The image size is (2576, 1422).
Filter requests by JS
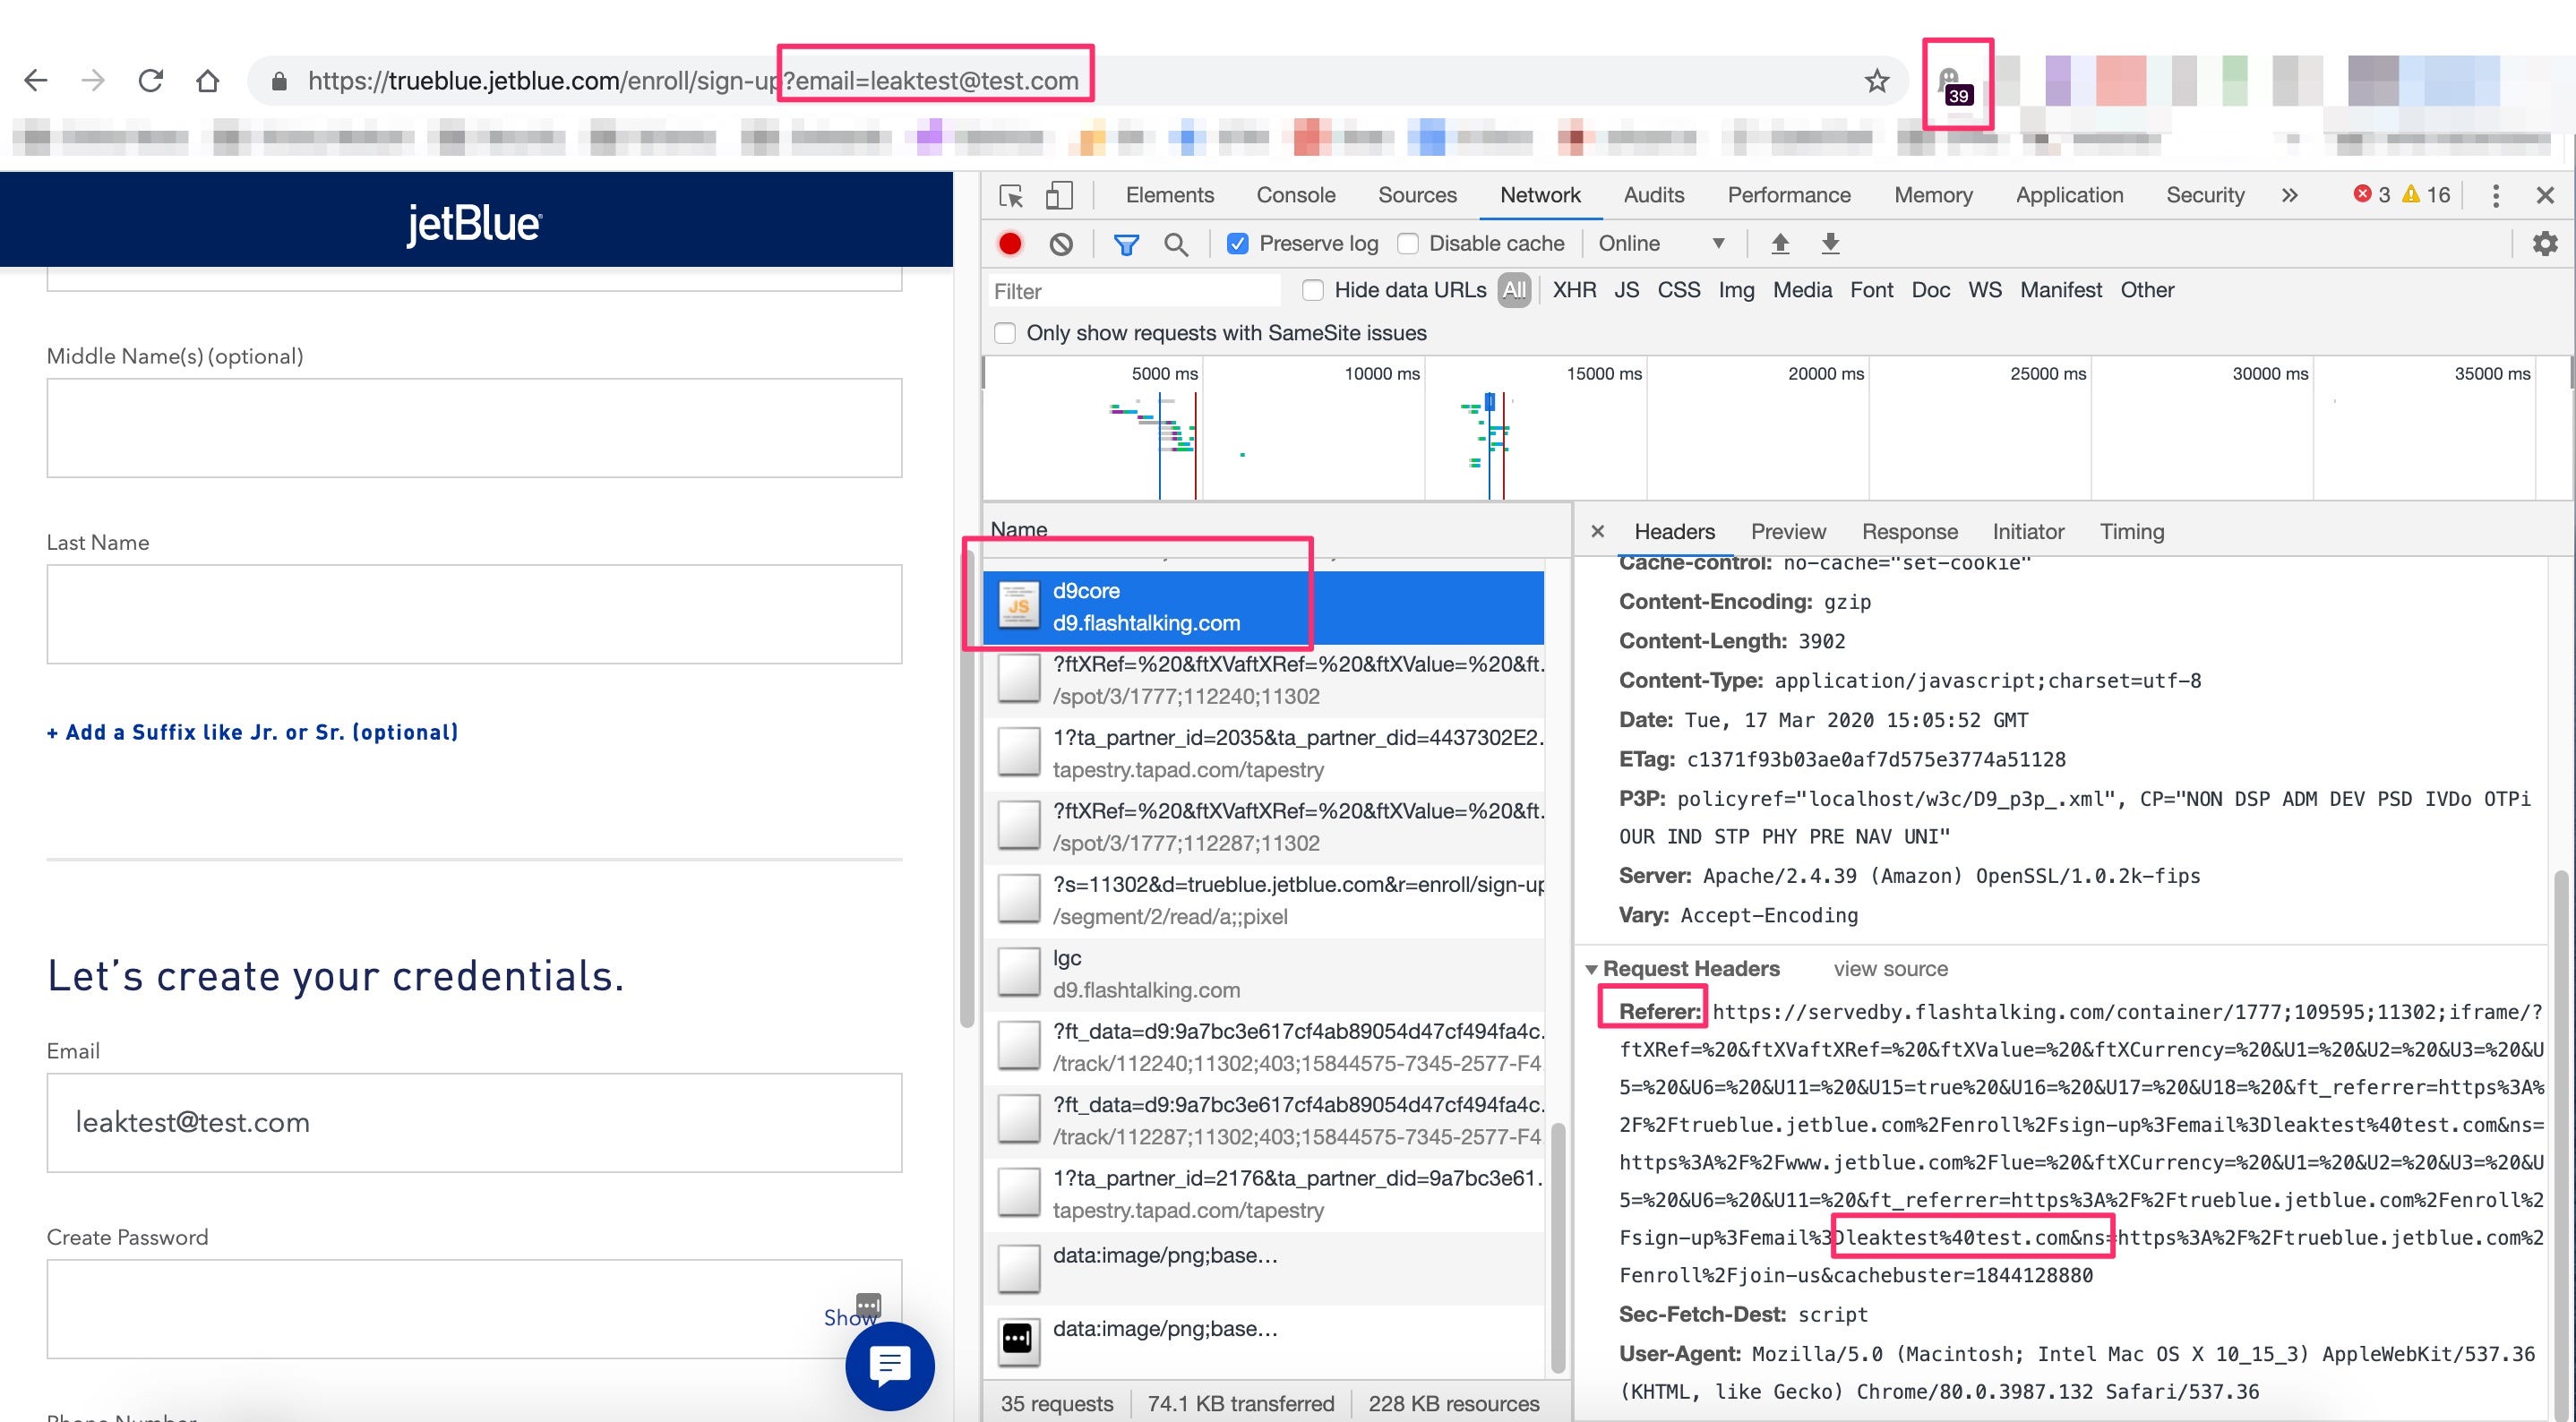coord(1626,290)
